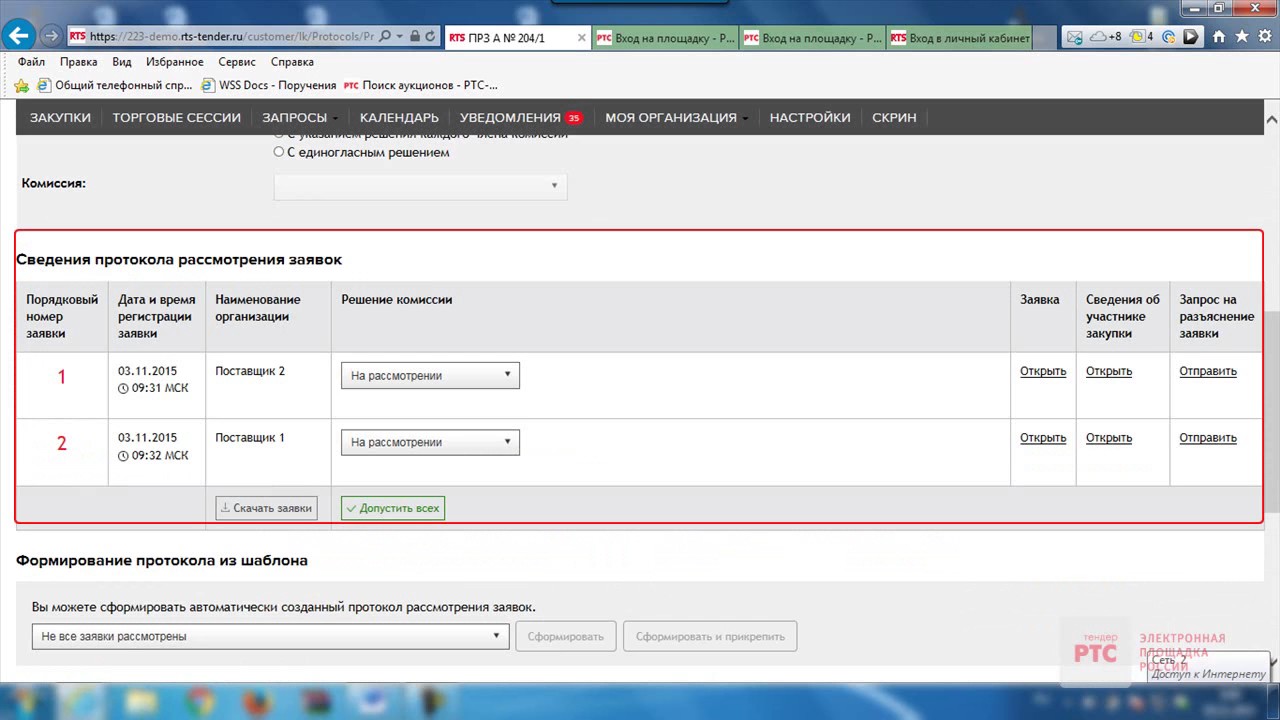This screenshot has width=1280, height=720.
Task: Click the search magnifier in address bar
Action: click(385, 36)
